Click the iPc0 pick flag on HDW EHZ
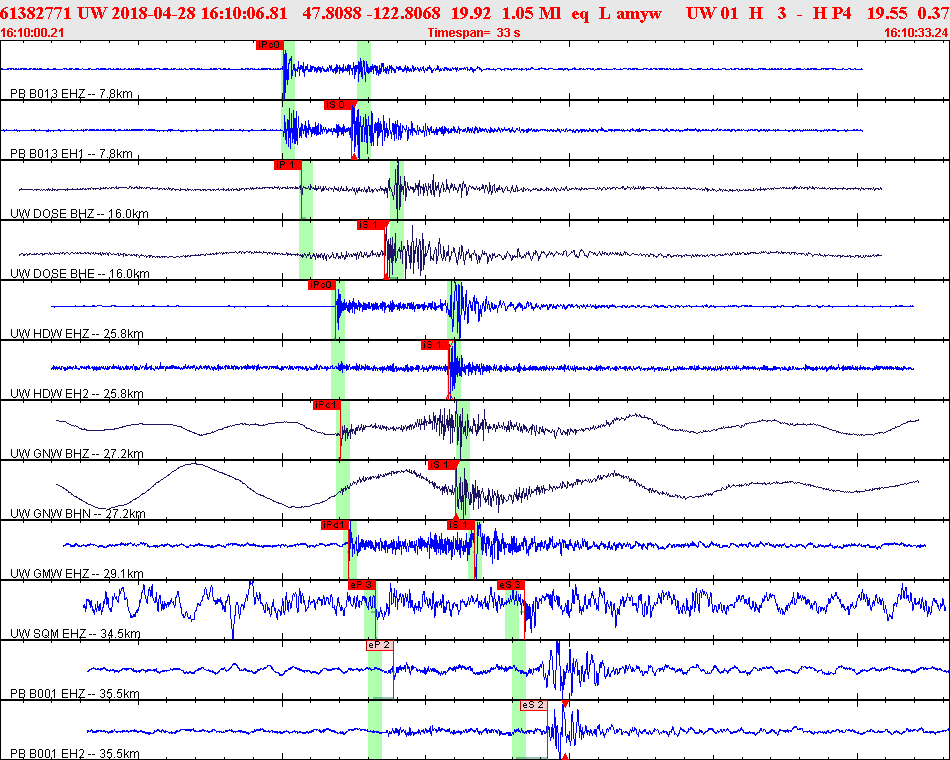 322,285
